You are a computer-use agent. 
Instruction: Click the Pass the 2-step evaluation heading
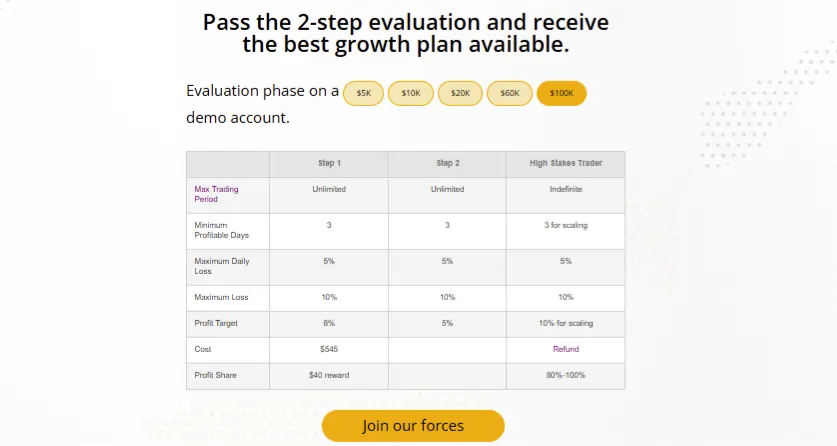[406, 33]
